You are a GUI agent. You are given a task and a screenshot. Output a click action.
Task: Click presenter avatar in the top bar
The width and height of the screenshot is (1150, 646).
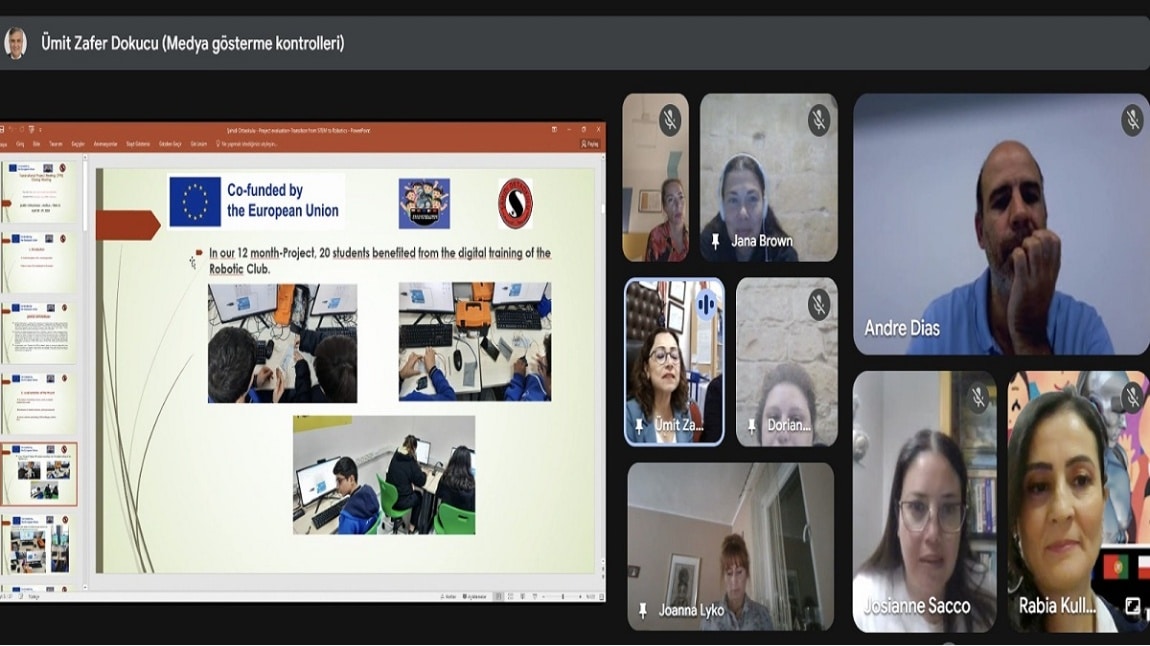(x=16, y=43)
